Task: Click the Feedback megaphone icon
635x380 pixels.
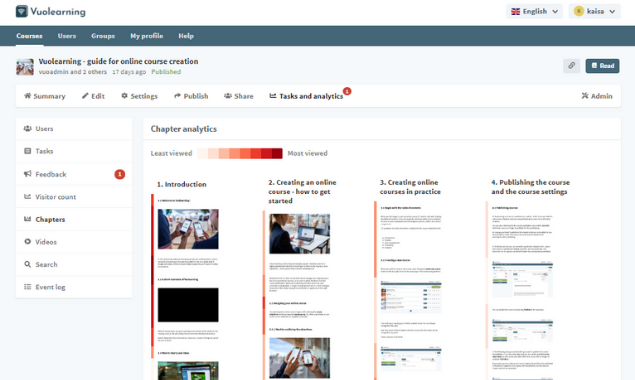Action: [x=28, y=174]
